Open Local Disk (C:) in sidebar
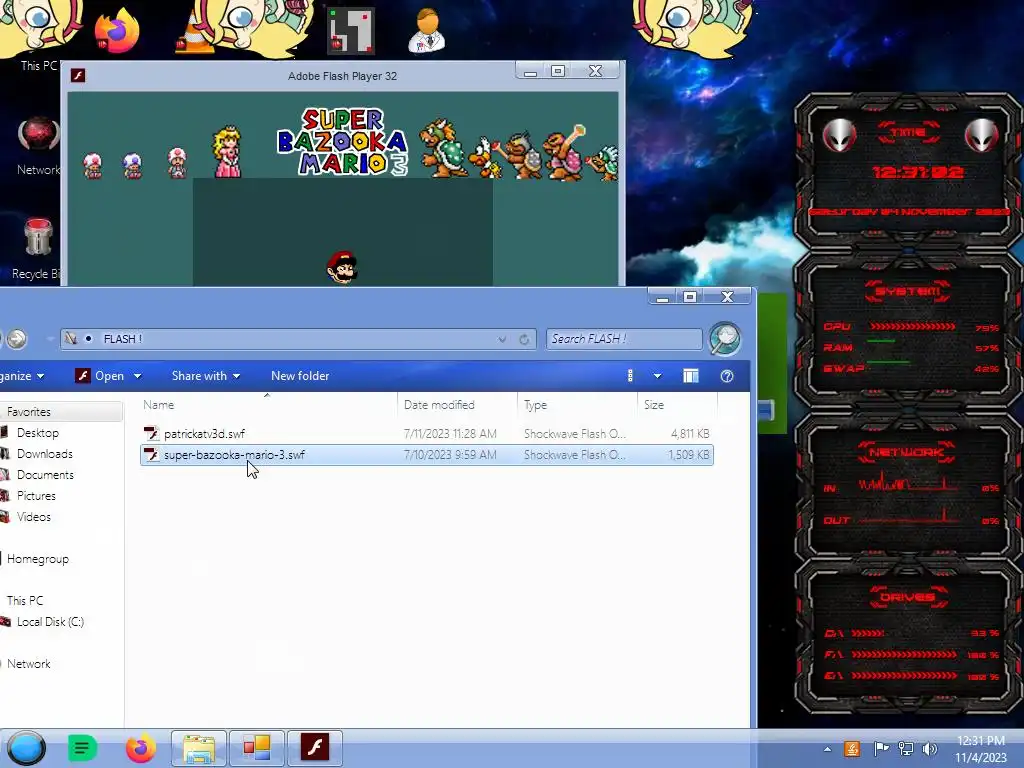The width and height of the screenshot is (1024, 768). 50,622
